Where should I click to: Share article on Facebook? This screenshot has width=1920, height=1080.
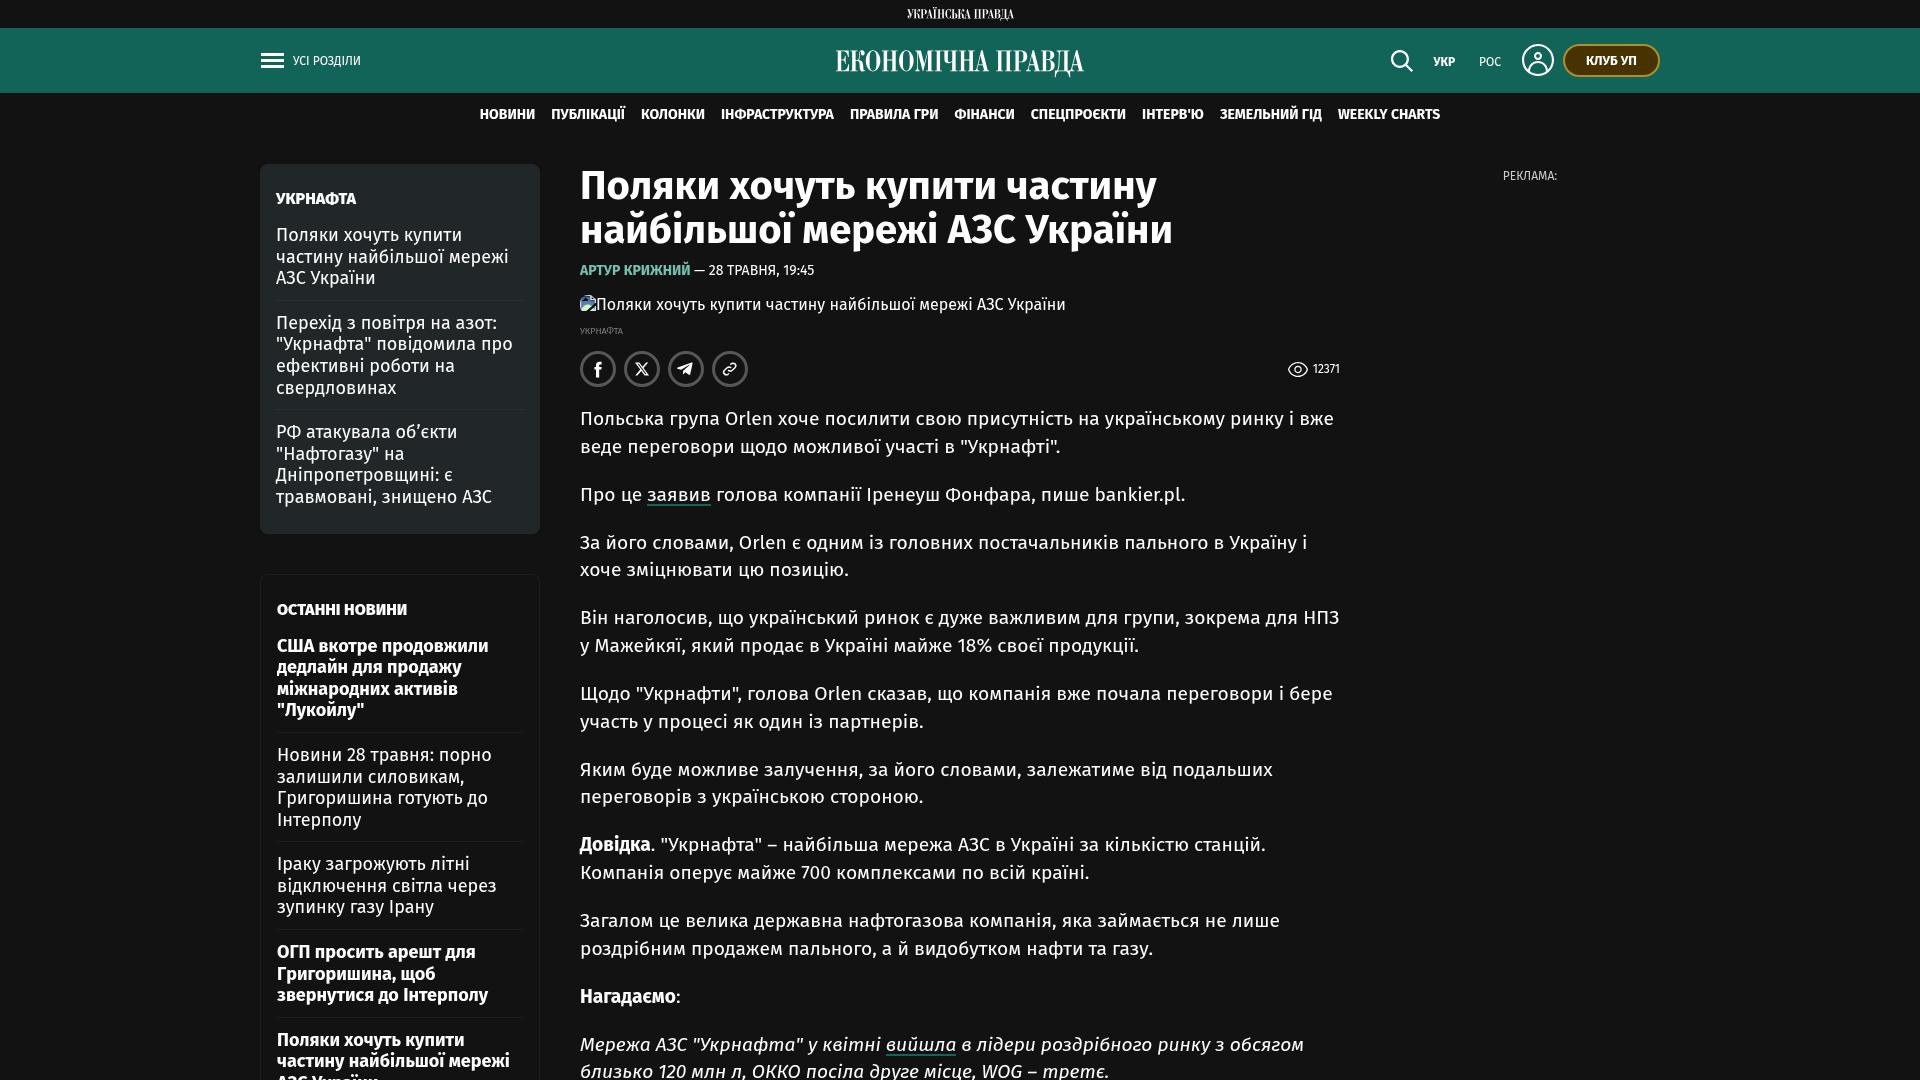click(x=598, y=369)
